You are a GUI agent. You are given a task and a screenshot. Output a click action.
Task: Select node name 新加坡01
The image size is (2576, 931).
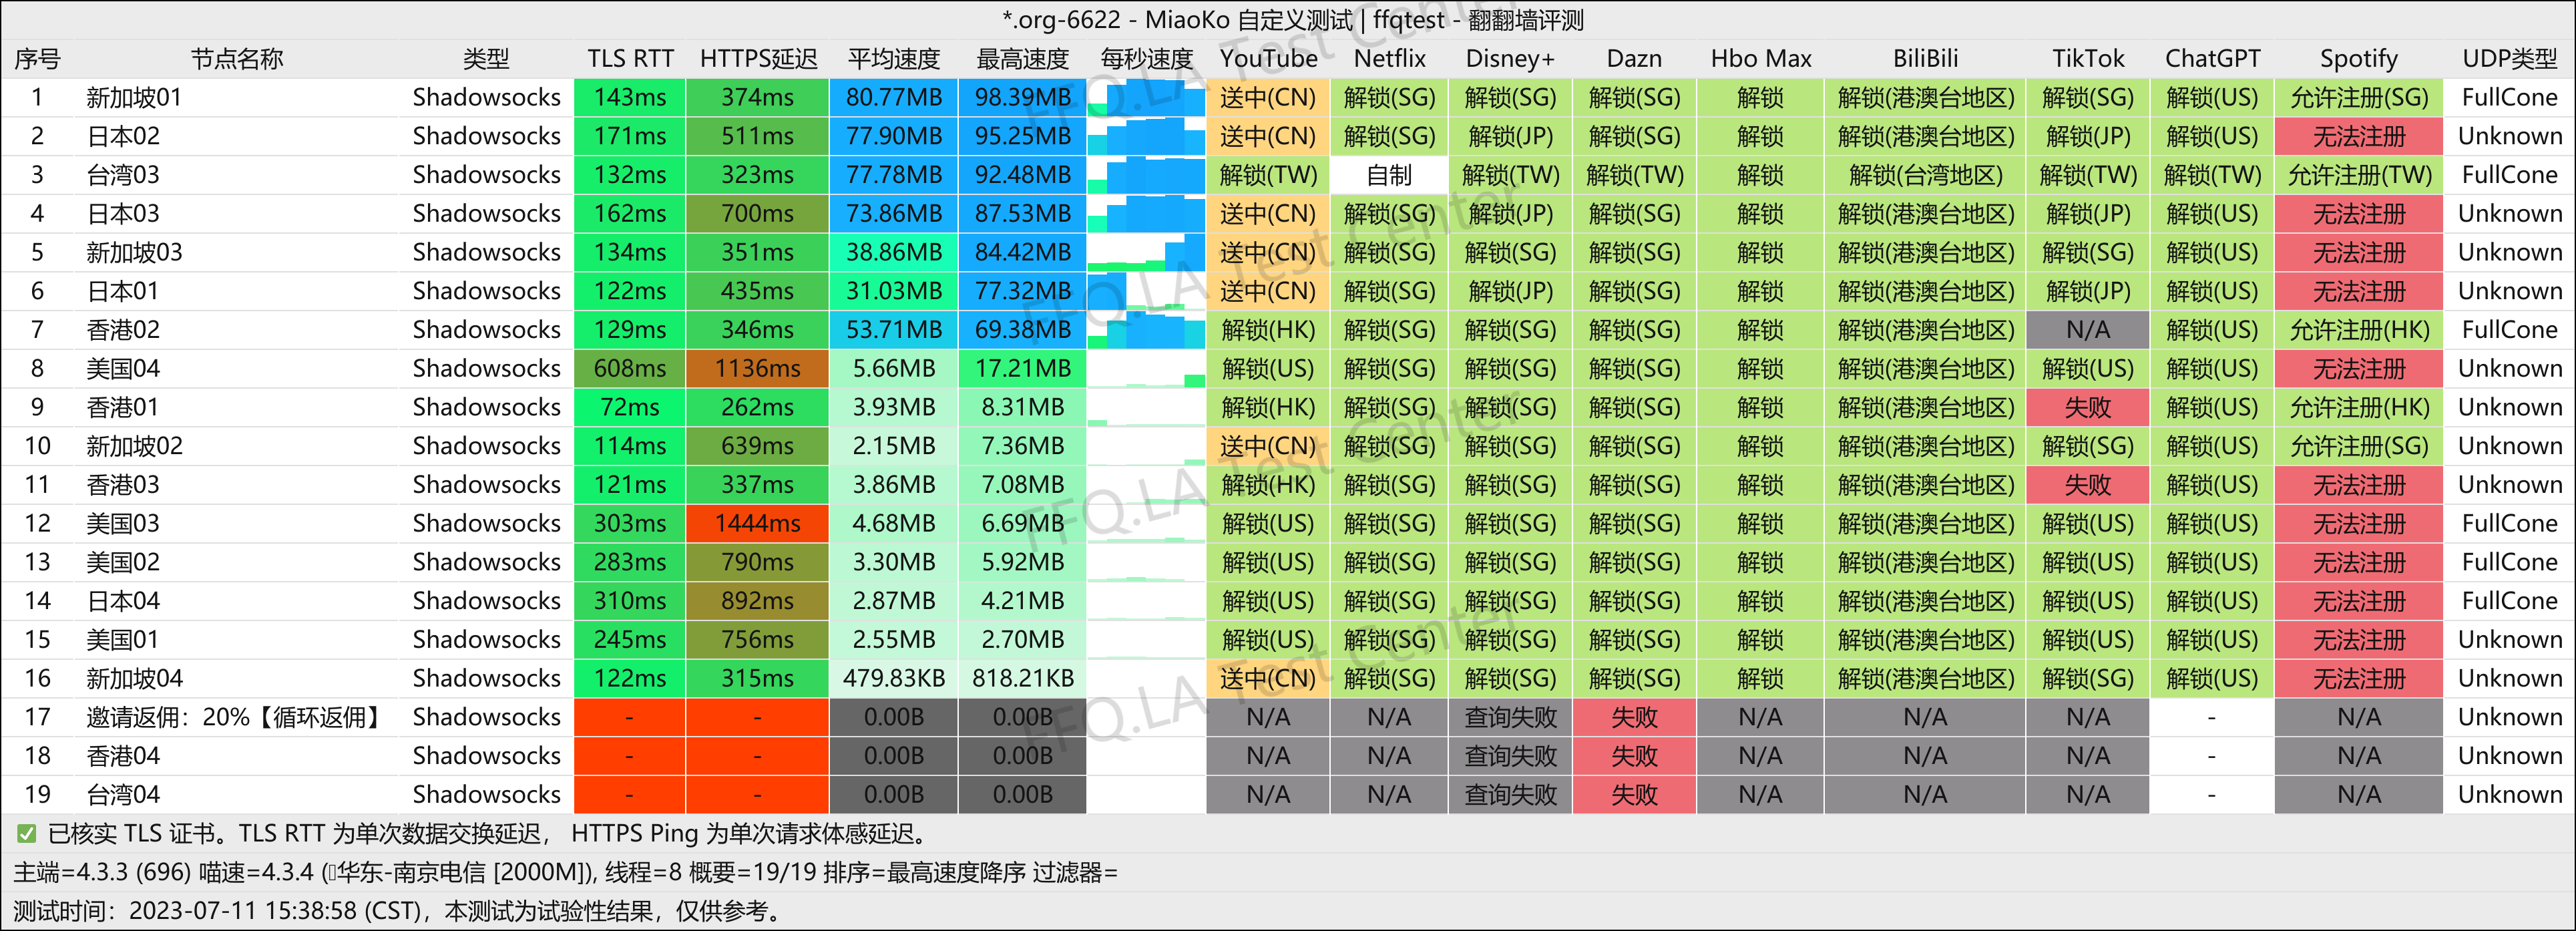134,98
